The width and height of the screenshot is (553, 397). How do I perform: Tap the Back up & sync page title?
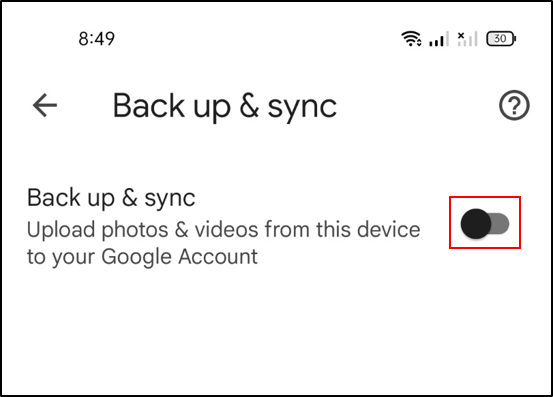click(225, 106)
